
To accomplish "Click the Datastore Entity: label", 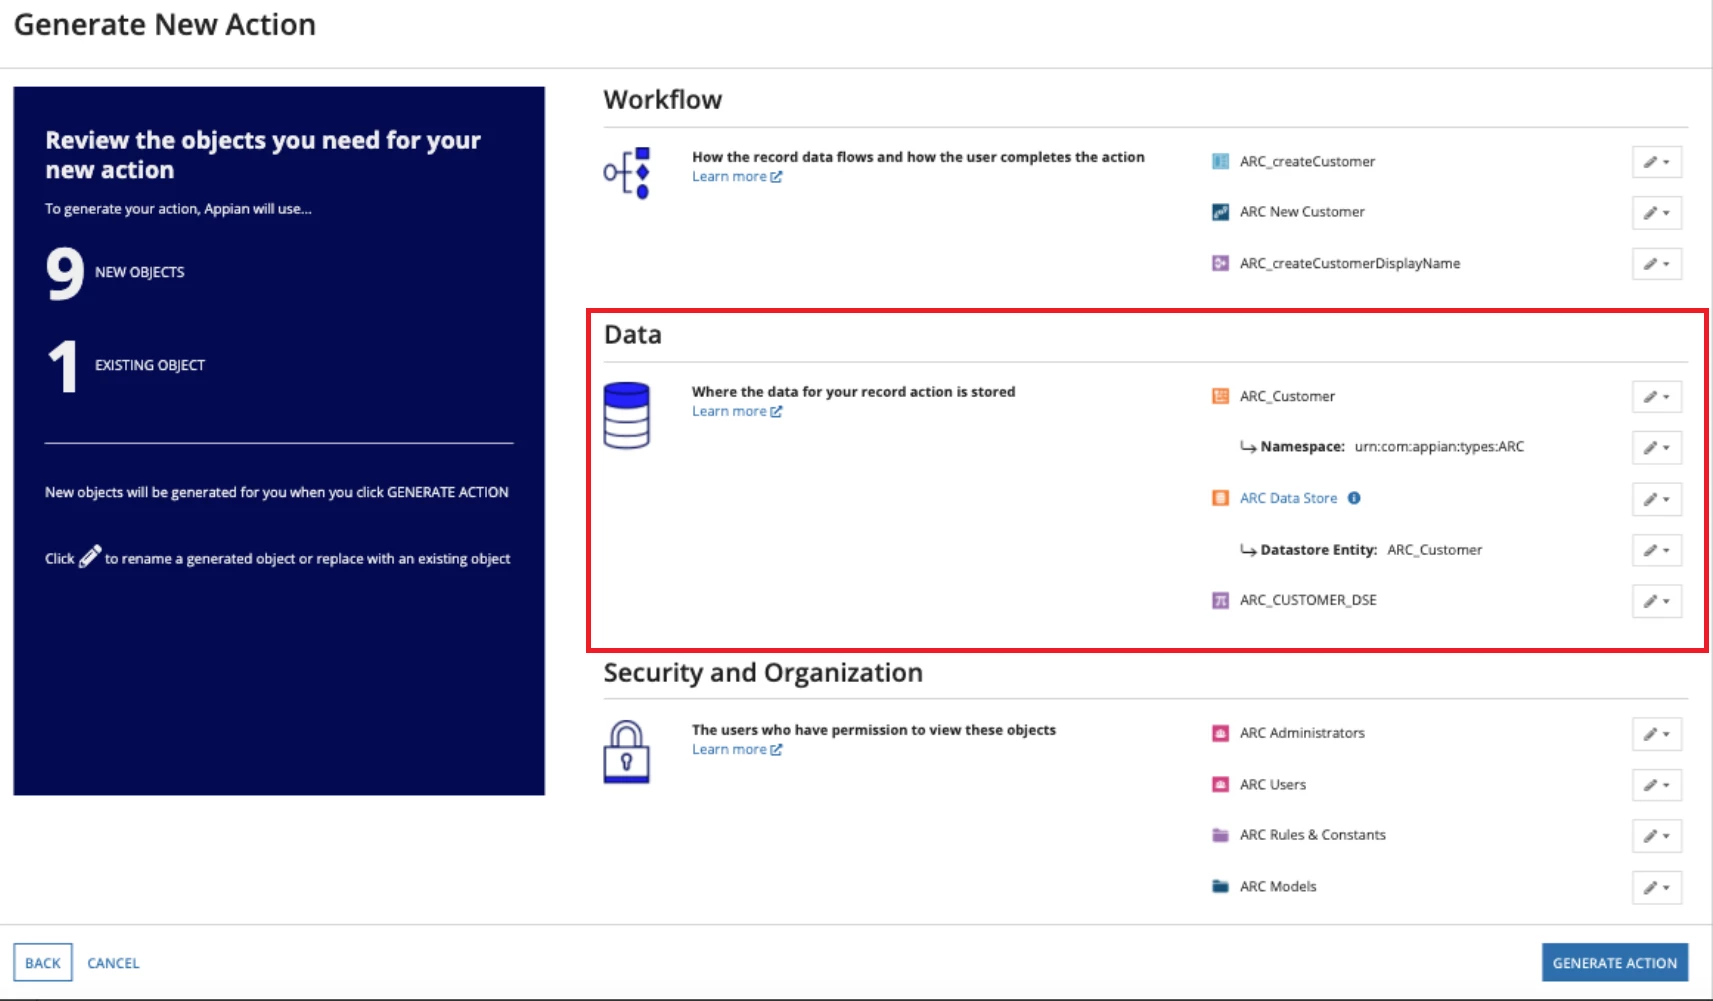I will [1319, 550].
